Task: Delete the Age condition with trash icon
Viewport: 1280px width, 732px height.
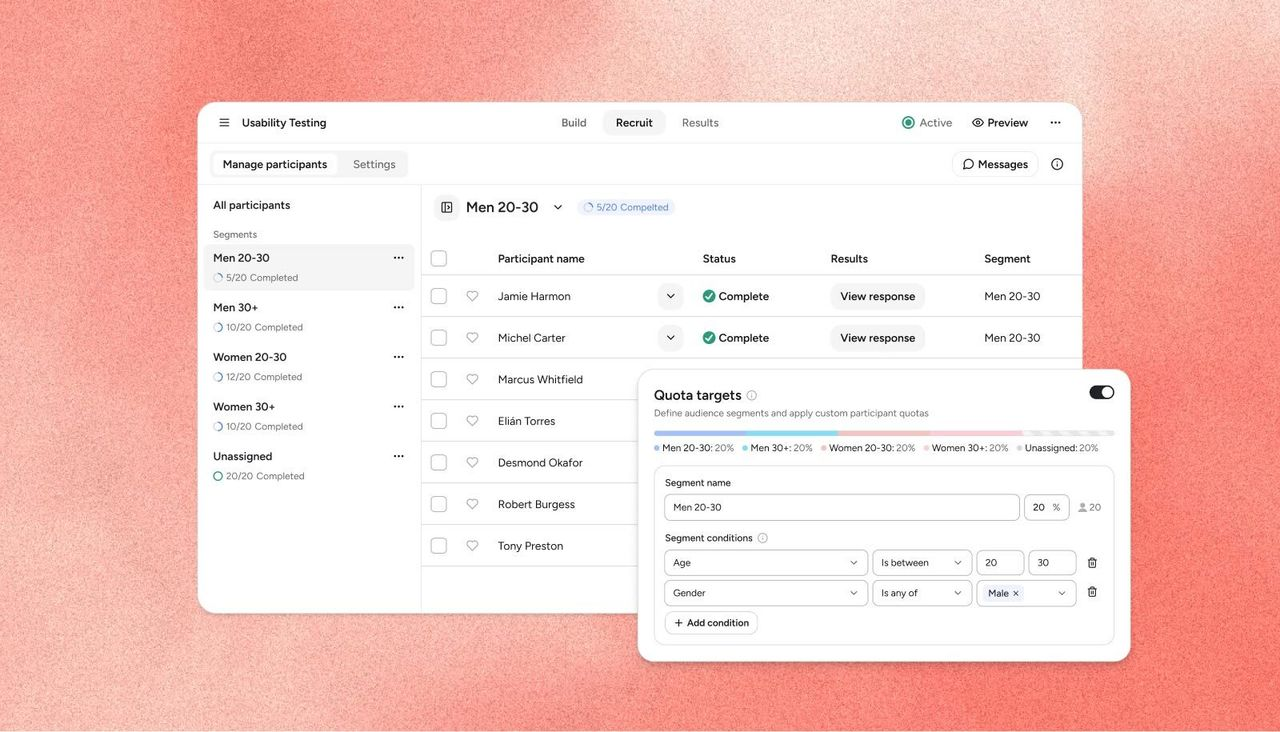Action: [1092, 563]
